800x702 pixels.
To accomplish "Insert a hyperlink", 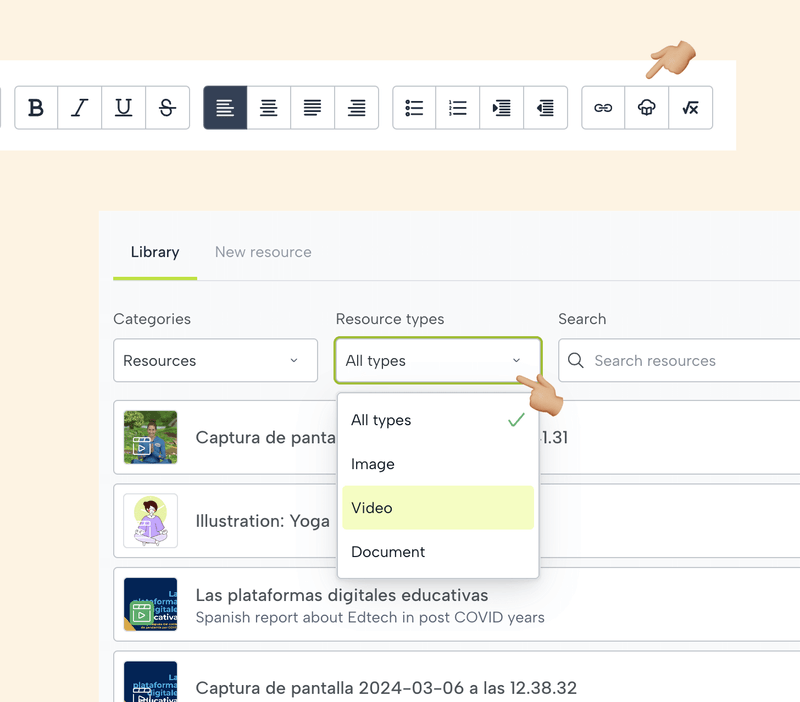I will pos(603,108).
